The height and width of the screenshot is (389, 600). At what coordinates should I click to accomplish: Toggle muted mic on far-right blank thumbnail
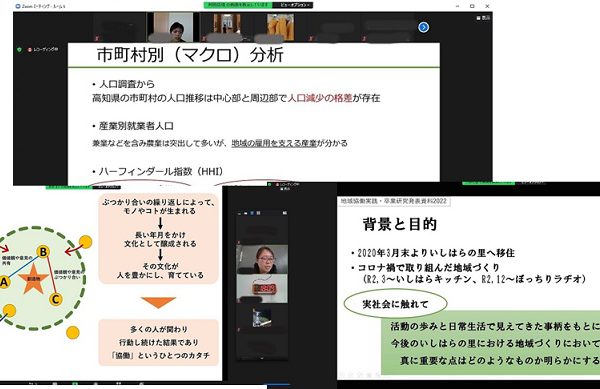pos(364,39)
